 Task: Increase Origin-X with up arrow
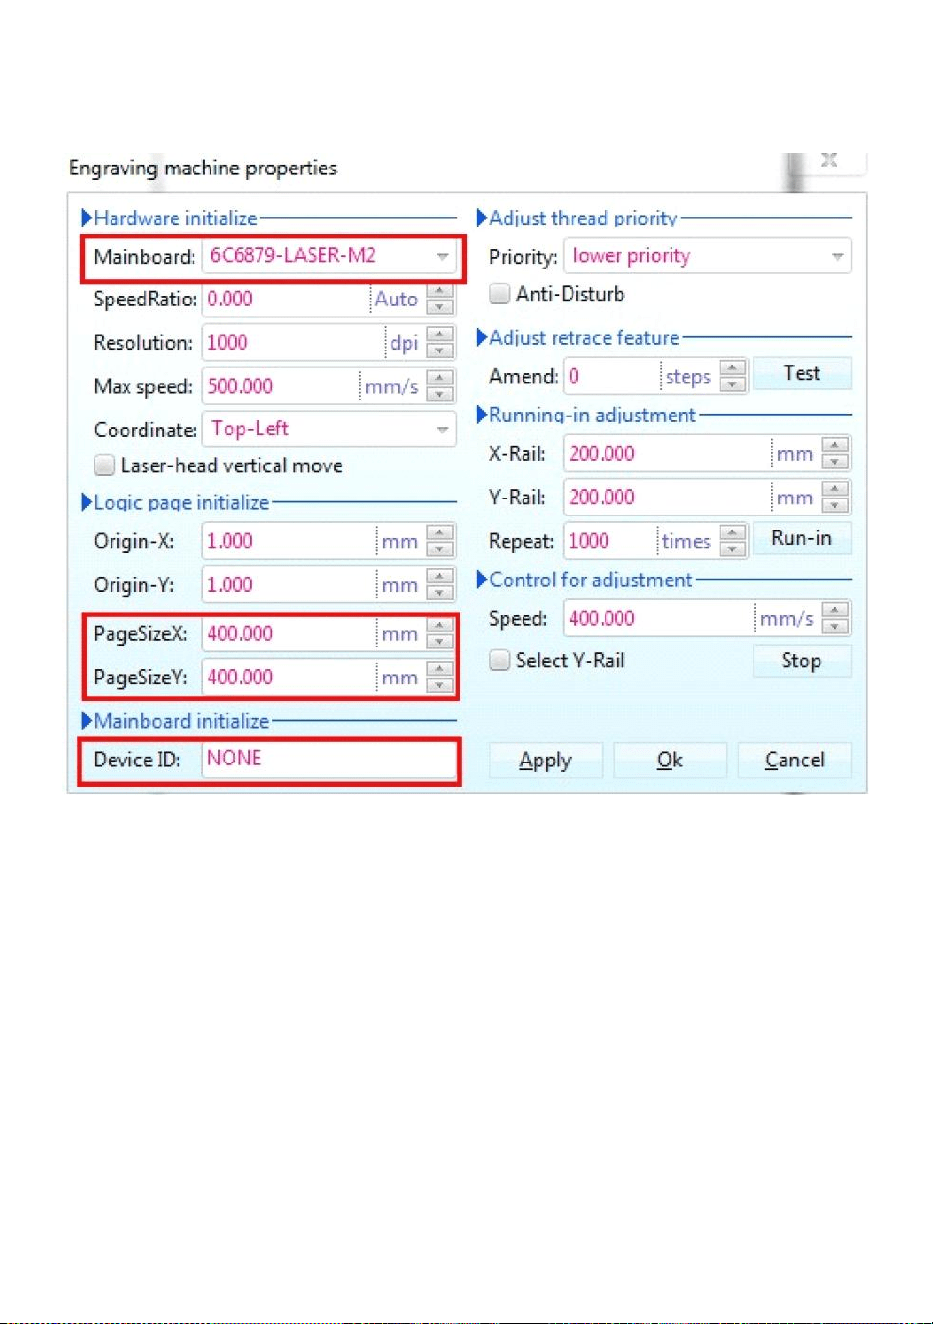pyautogui.click(x=440, y=533)
